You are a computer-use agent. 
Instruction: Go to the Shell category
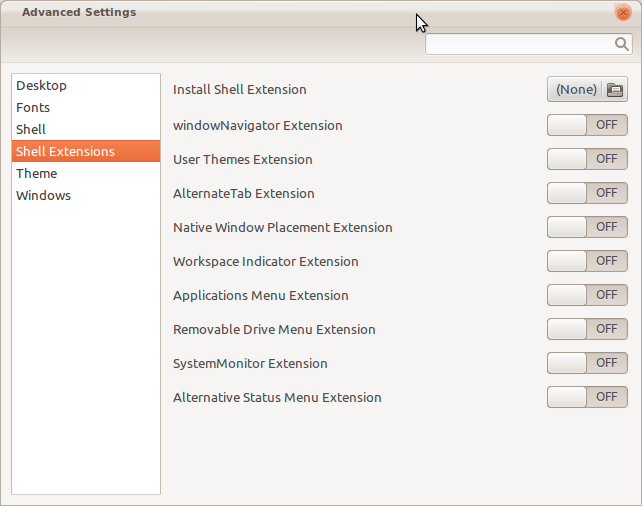point(31,130)
